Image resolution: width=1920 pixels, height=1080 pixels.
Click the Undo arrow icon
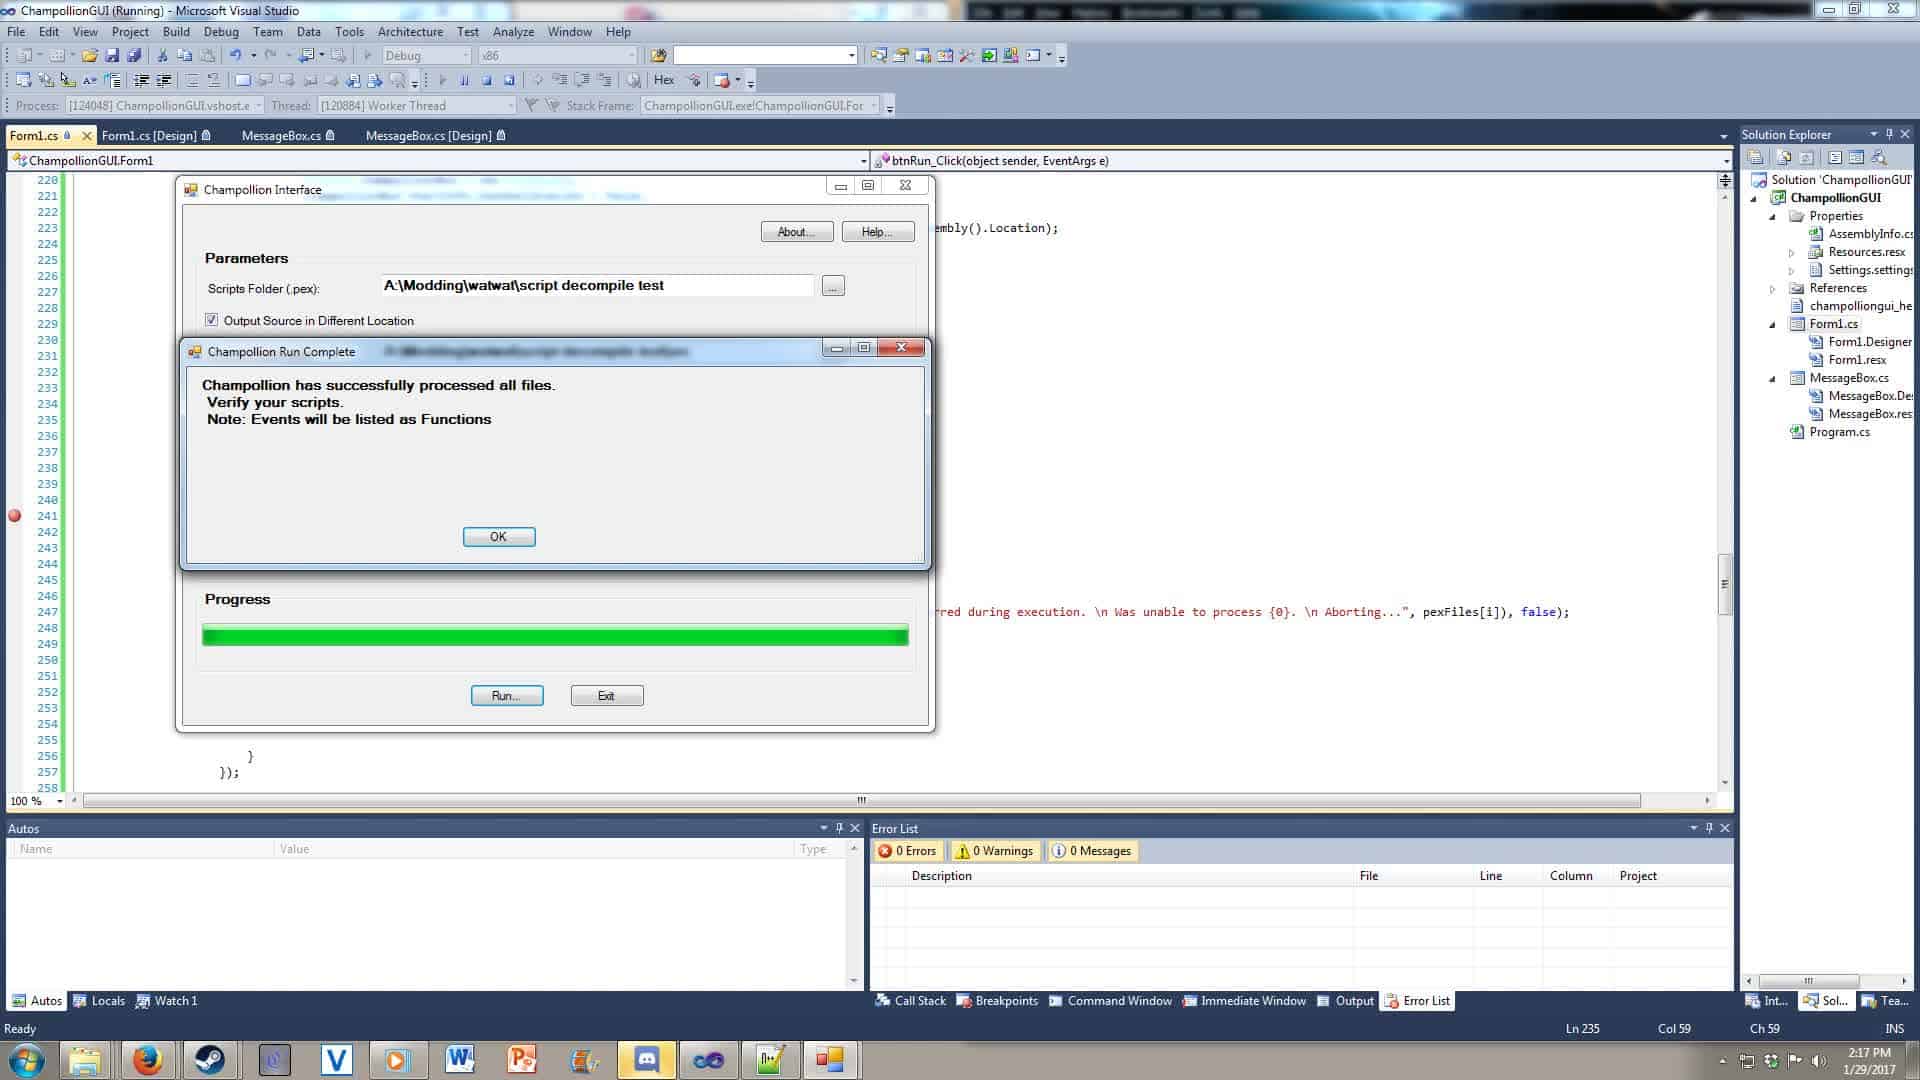coord(235,55)
